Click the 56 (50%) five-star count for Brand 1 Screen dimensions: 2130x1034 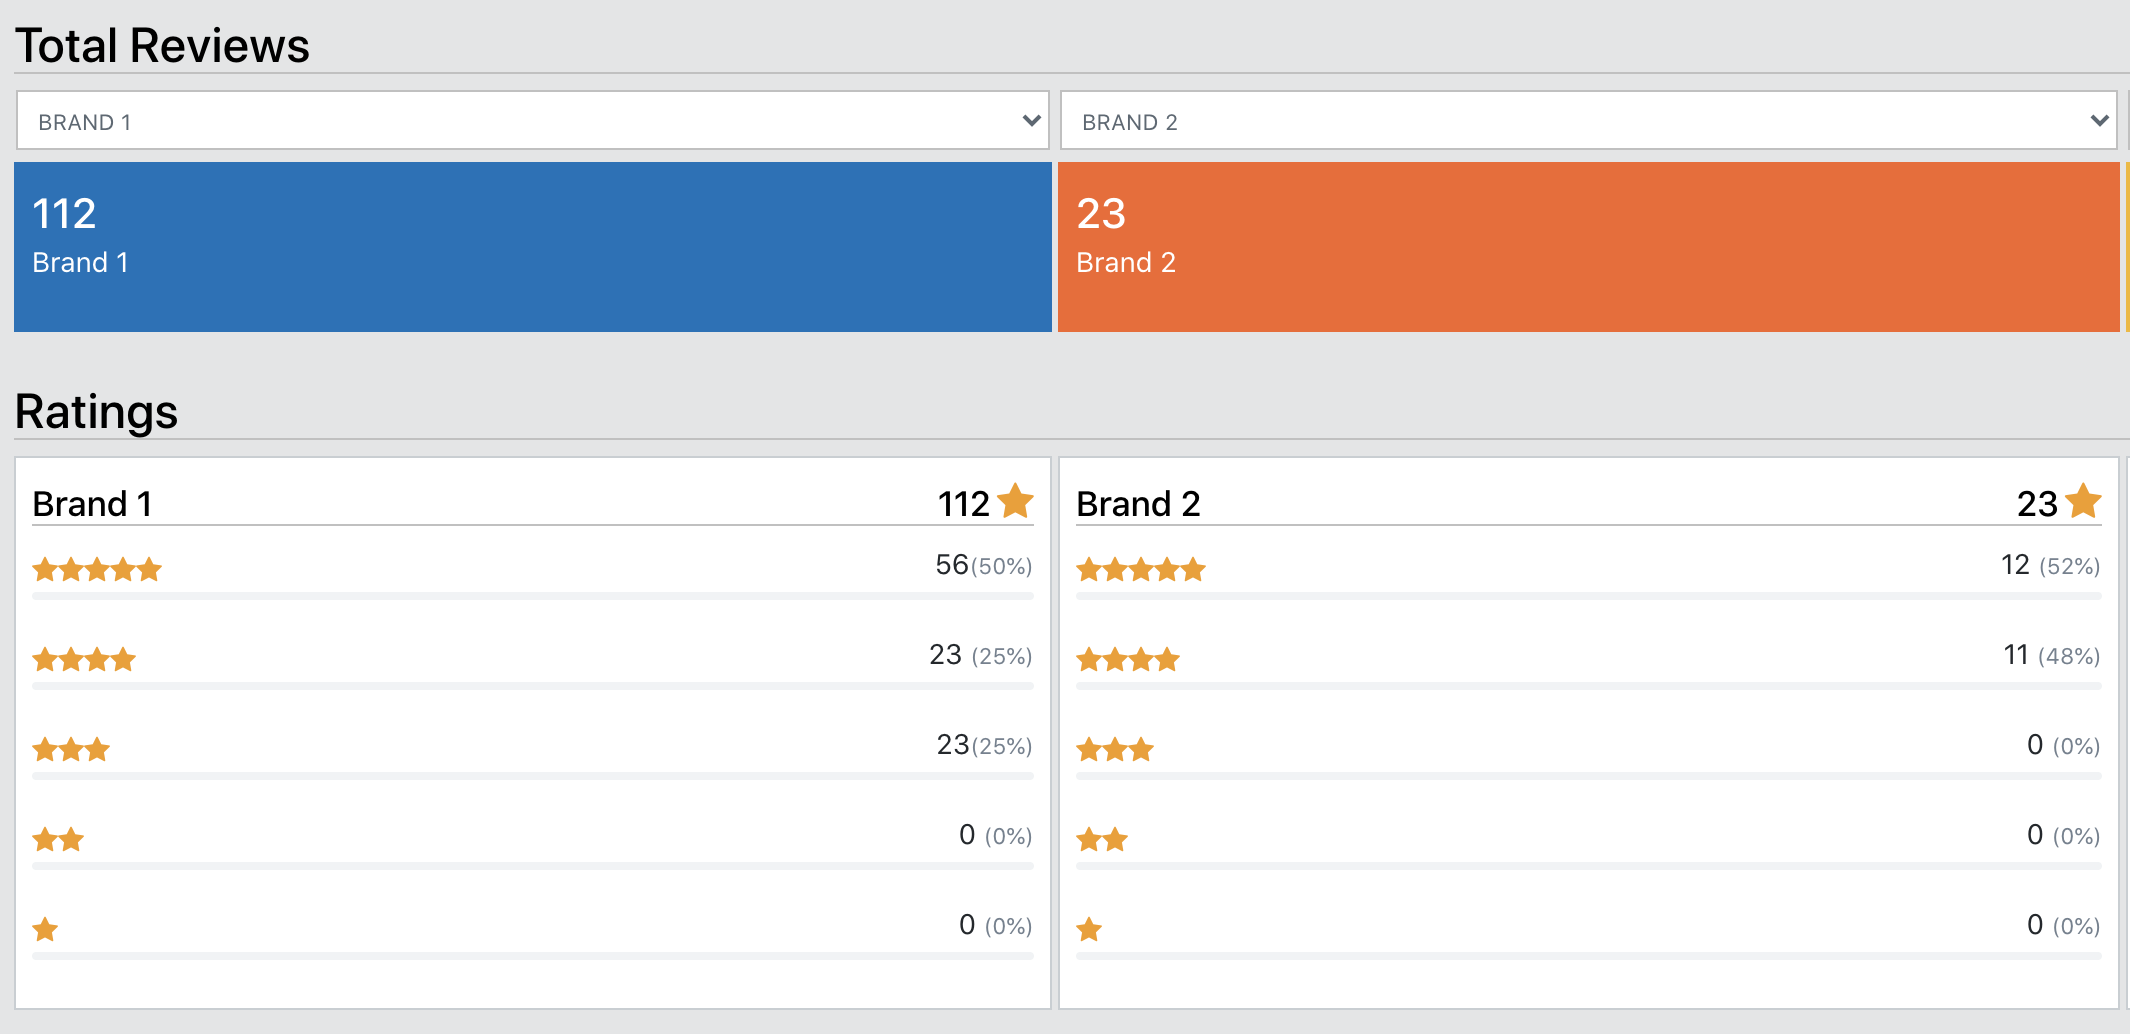(x=983, y=566)
